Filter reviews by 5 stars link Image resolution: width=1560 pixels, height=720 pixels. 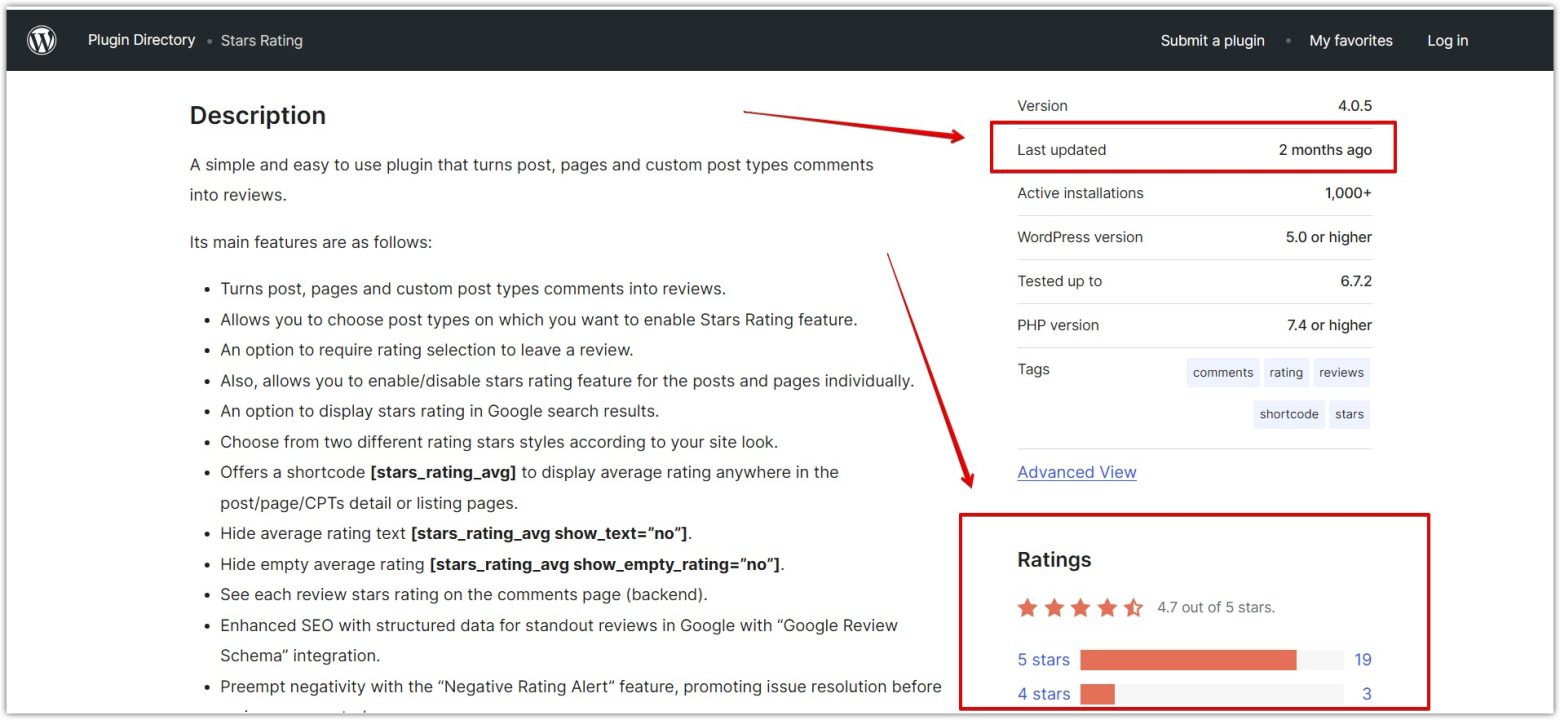[1043, 660]
